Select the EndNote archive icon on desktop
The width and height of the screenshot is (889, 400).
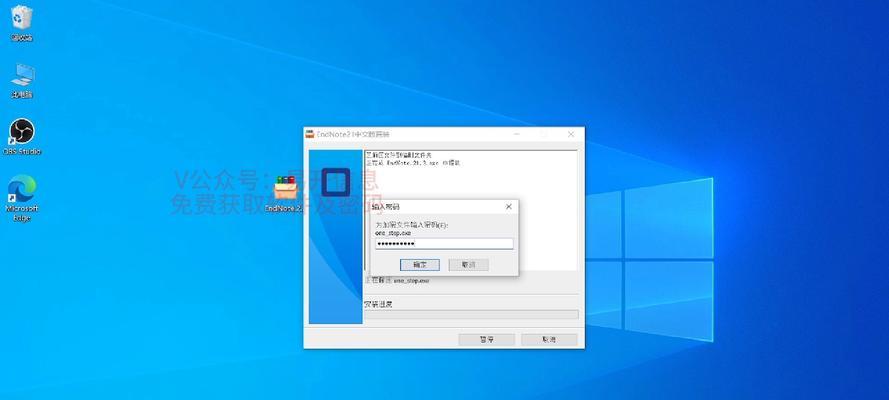pos(285,193)
